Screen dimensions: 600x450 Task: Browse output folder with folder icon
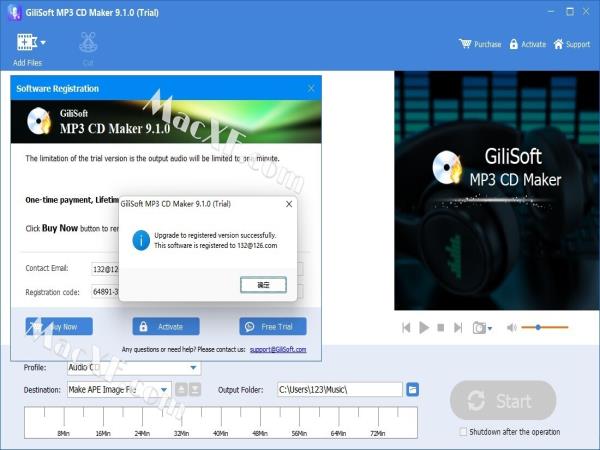[412, 389]
